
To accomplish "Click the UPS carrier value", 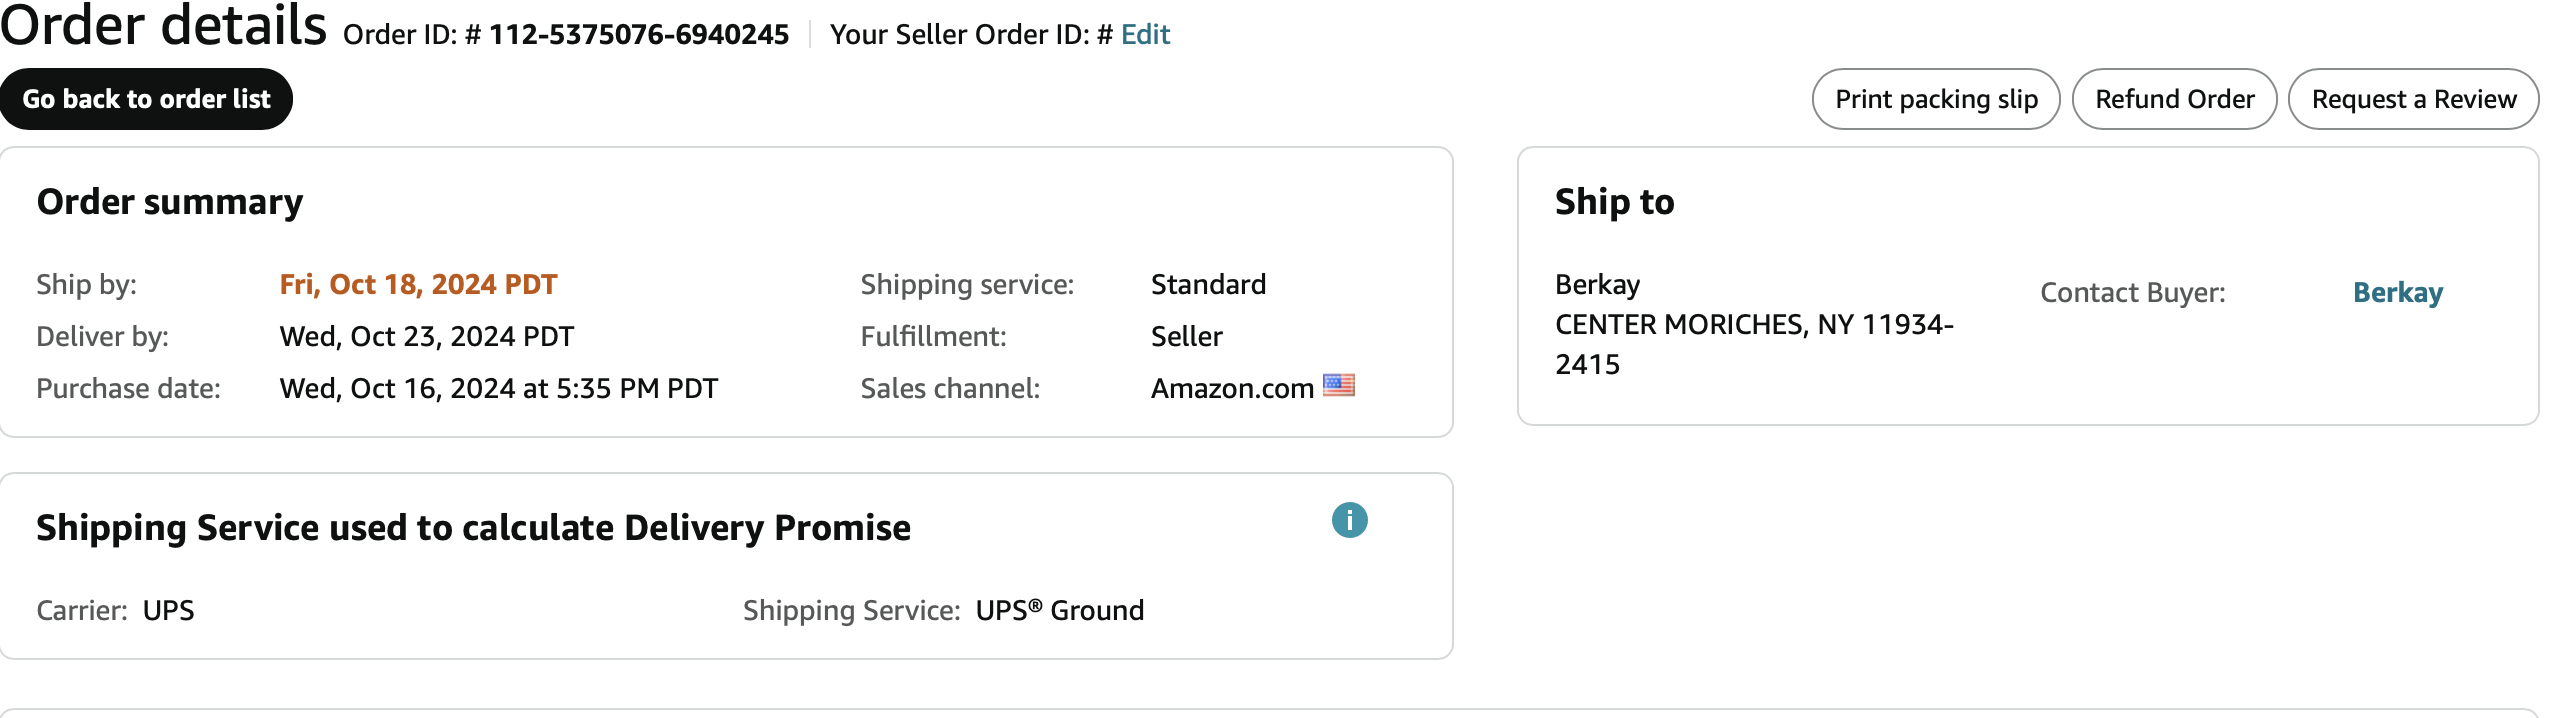I will 169,611.
